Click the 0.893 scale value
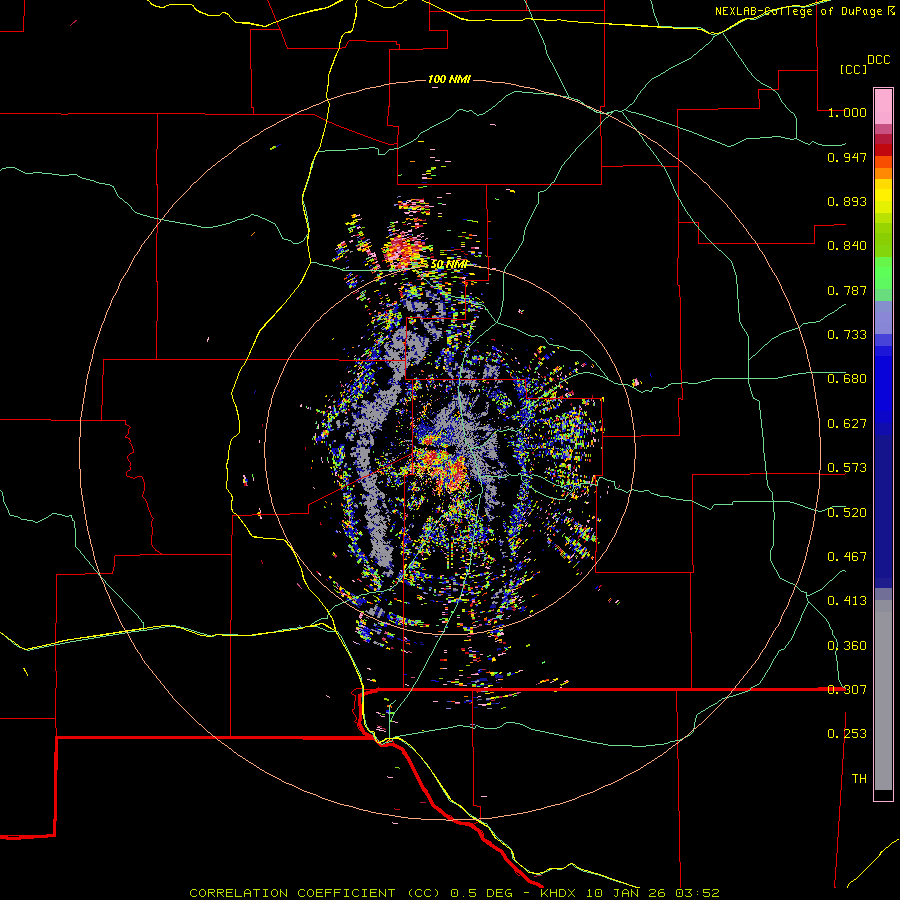 pyautogui.click(x=847, y=201)
